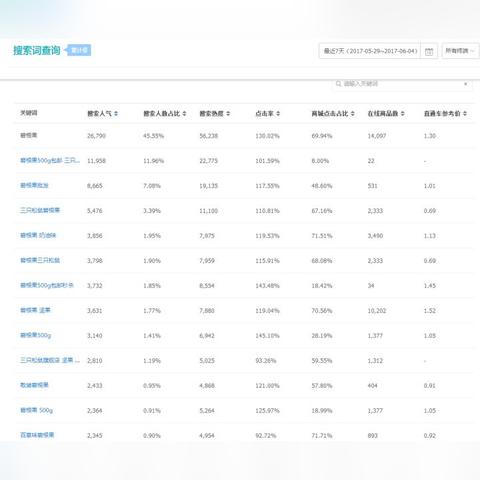Select the 143.48% click rate cell
This screenshot has height=480, width=480.
[x=267, y=286]
